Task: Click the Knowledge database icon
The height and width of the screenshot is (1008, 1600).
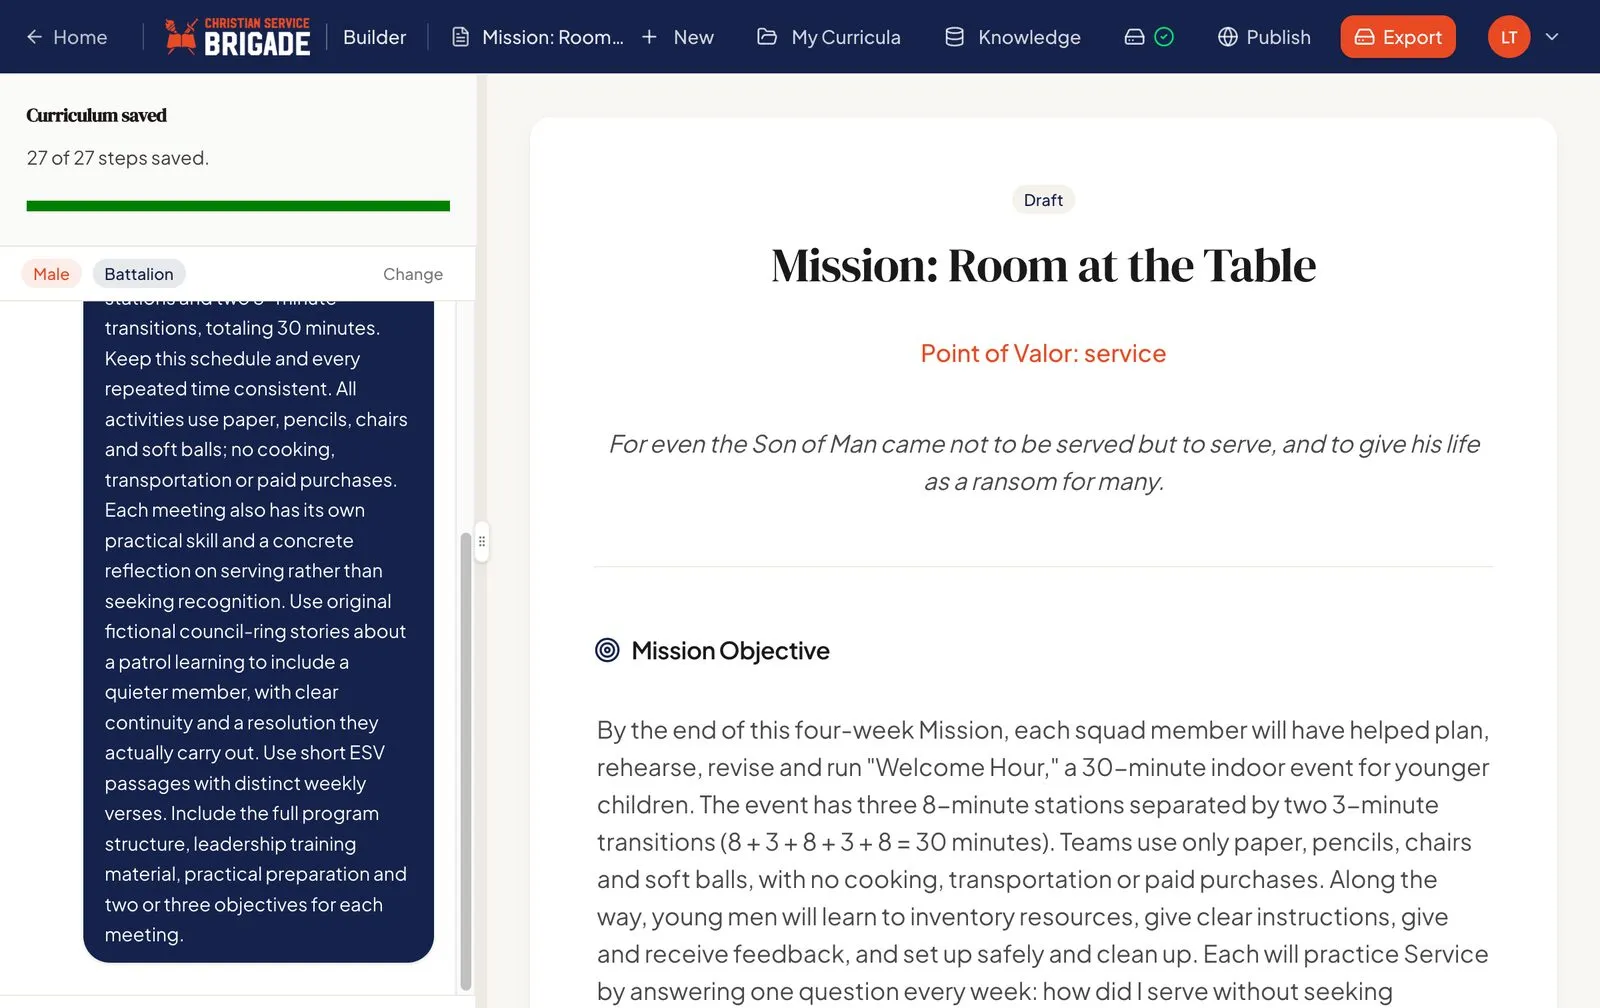Action: 955,37
